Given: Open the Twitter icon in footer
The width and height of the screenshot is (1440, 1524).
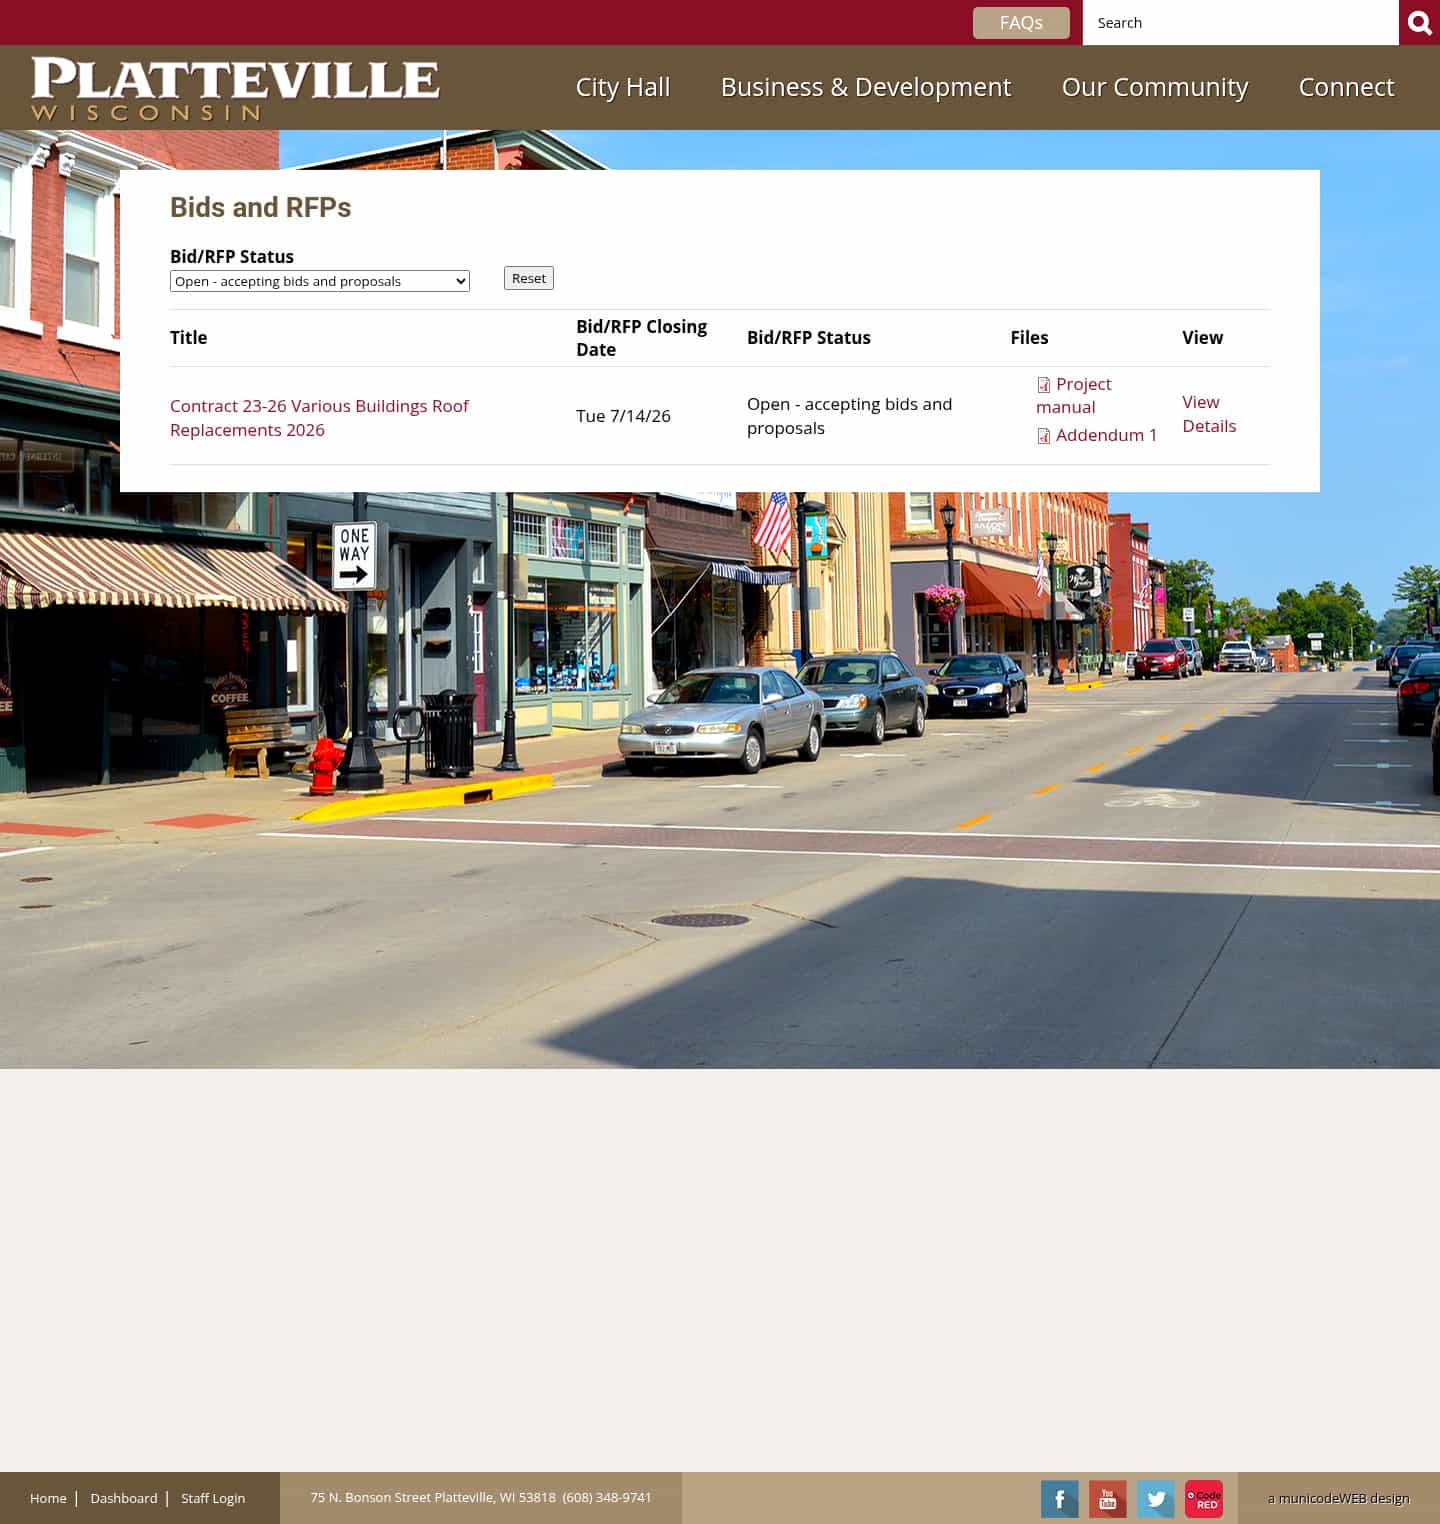Looking at the screenshot, I should (1156, 1499).
